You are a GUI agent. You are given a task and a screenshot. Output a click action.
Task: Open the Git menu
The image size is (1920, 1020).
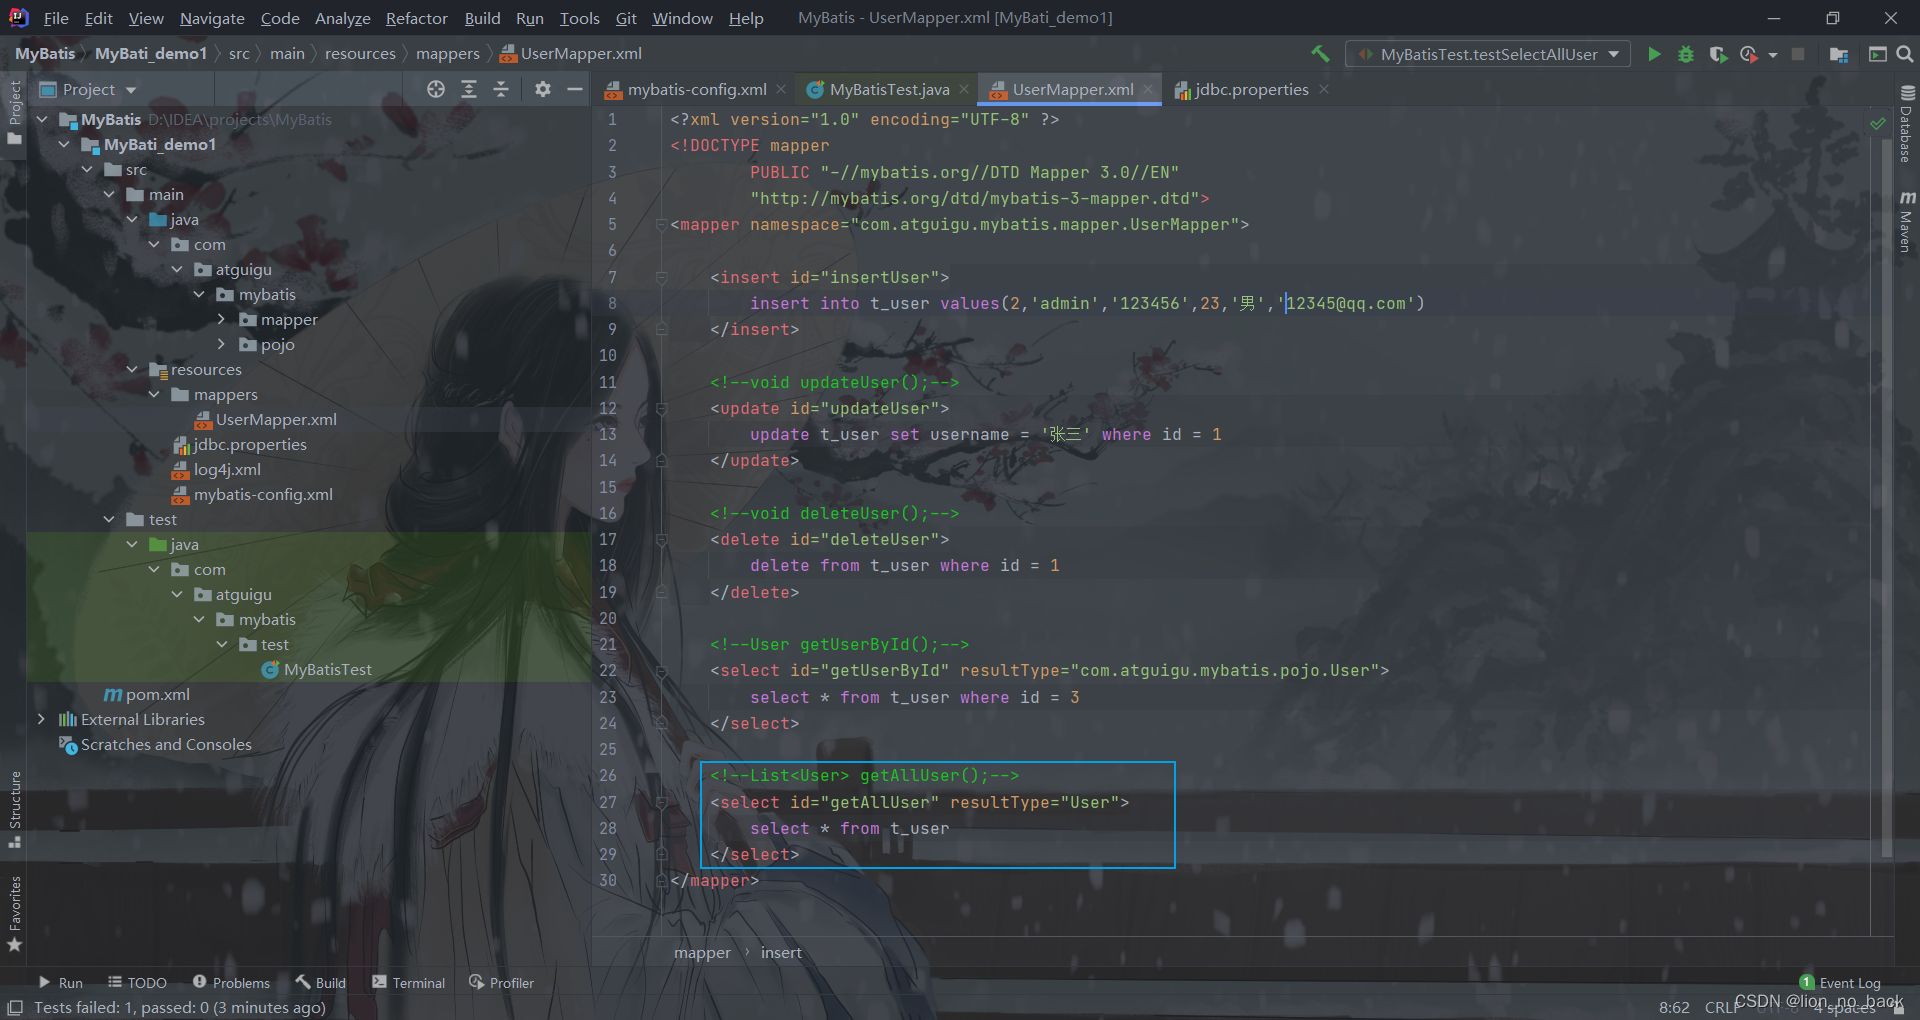(x=626, y=18)
